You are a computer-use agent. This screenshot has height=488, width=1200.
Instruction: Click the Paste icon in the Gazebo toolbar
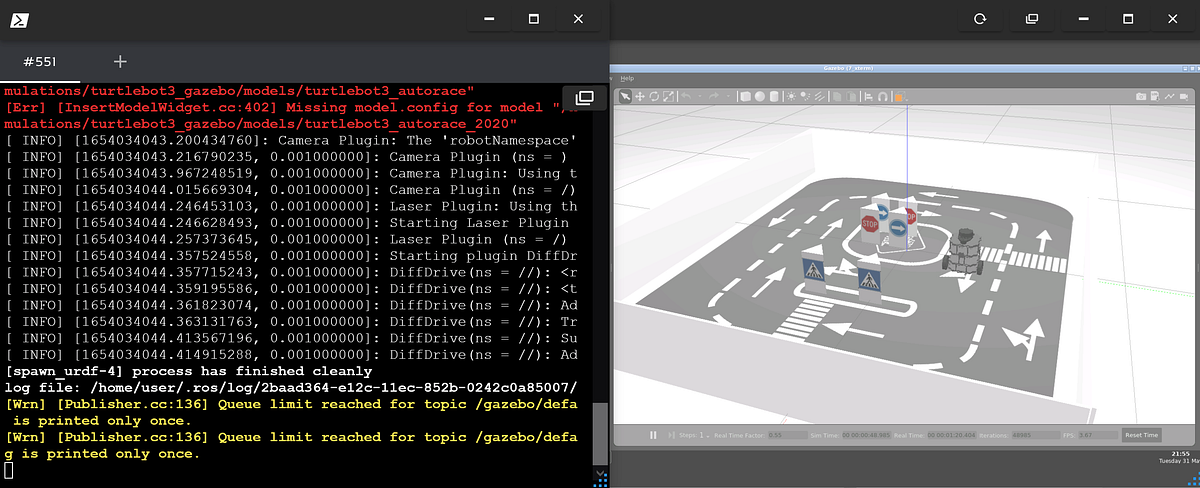852,96
